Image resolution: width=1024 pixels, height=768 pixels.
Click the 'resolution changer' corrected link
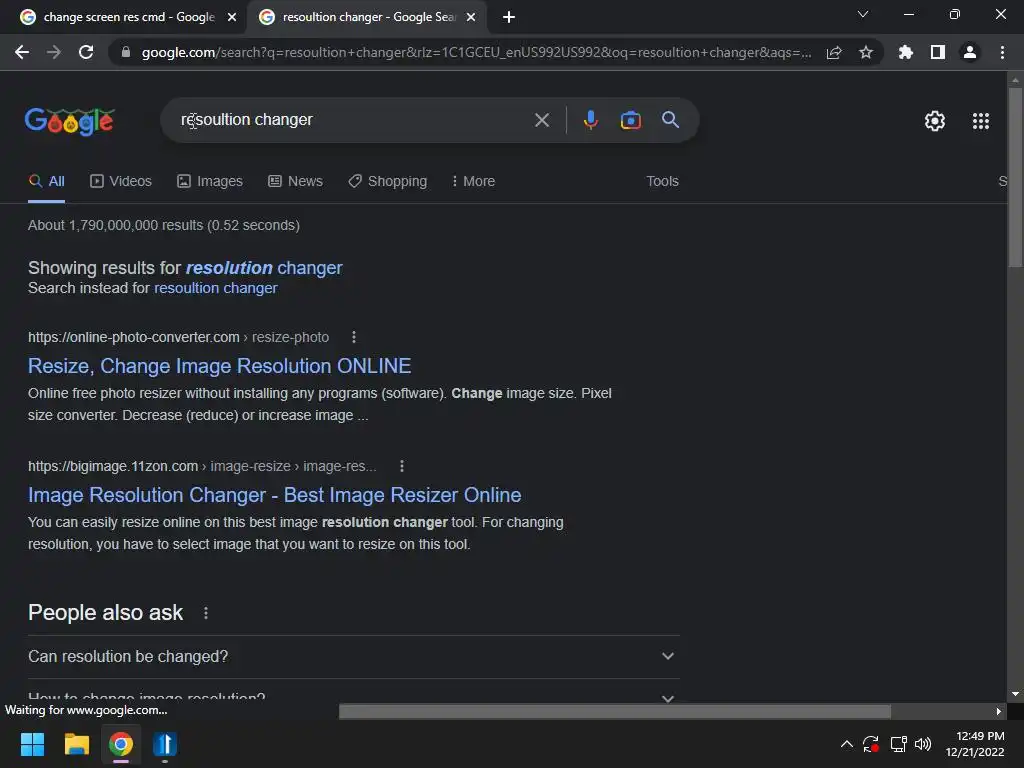(x=264, y=268)
